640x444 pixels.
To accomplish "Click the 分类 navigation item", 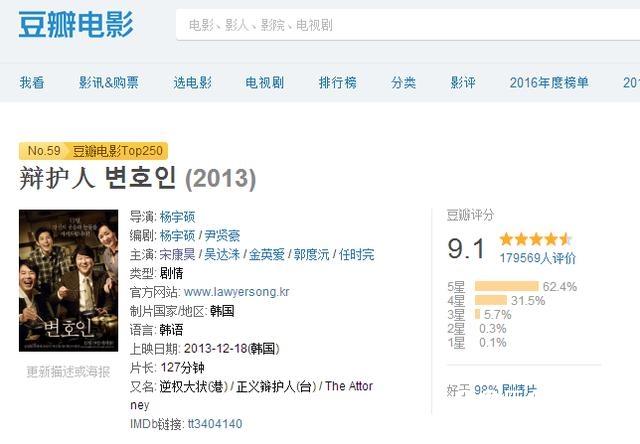I will coord(403,83).
